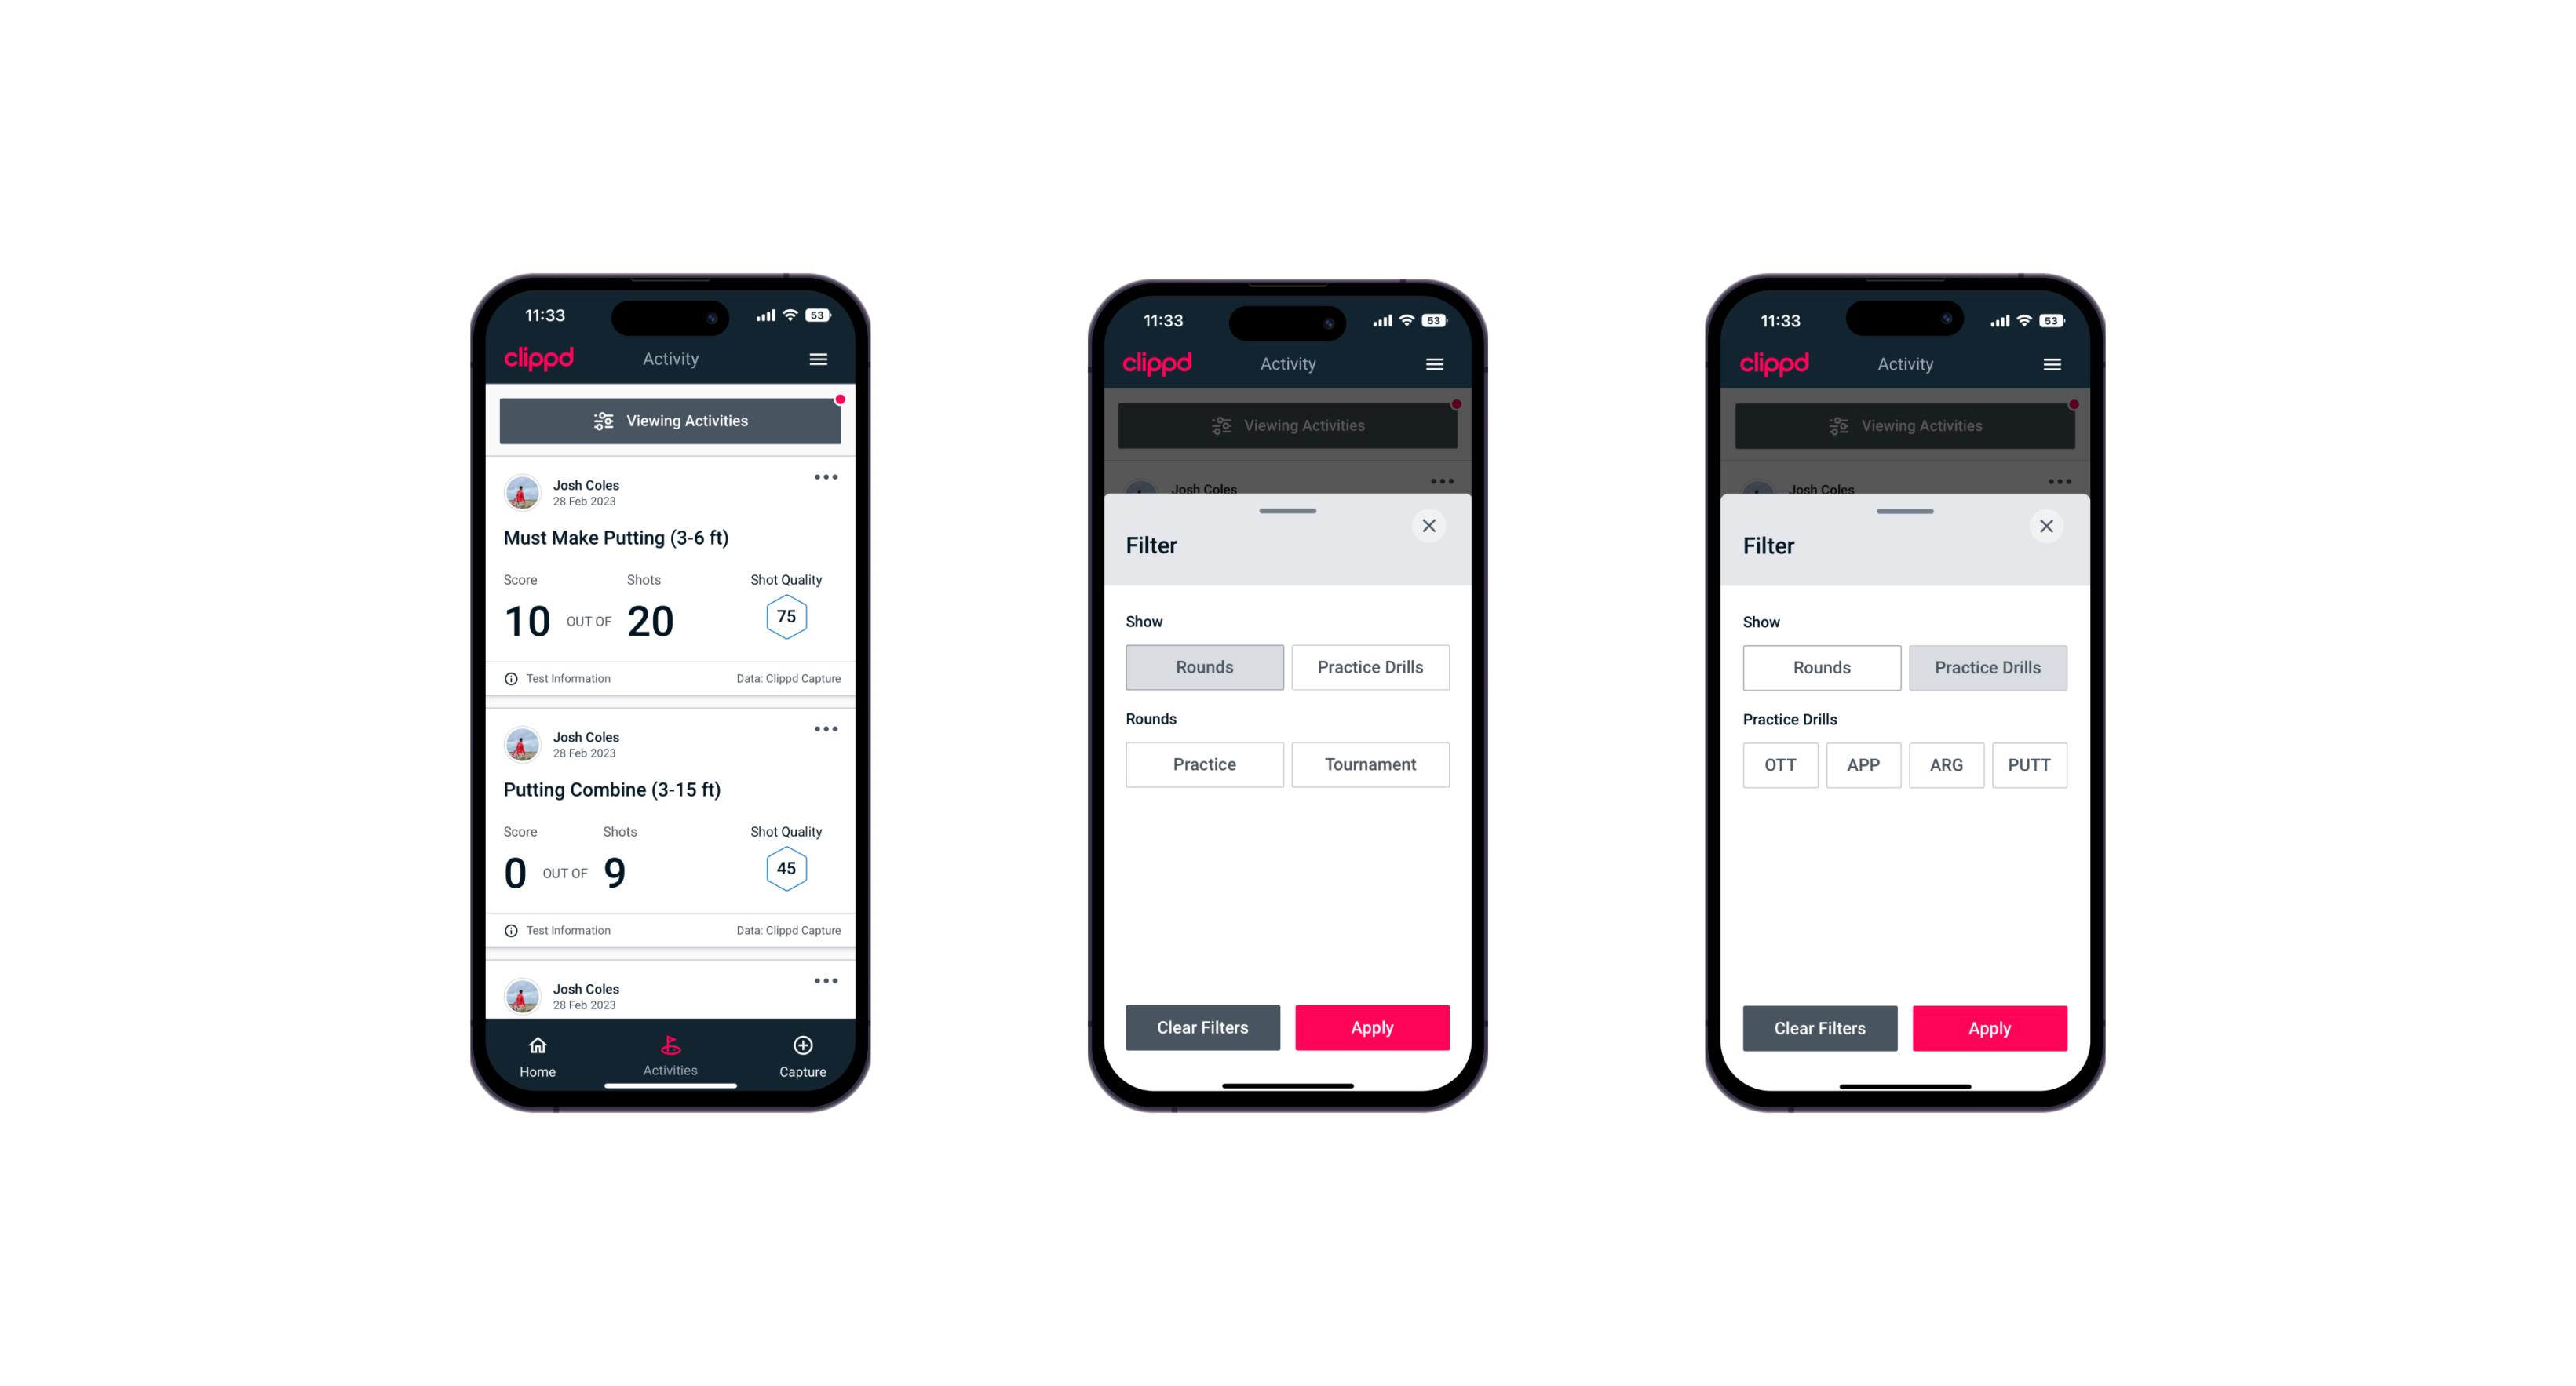
Task: Toggle the Practice Drills filter button
Action: coord(1369,667)
